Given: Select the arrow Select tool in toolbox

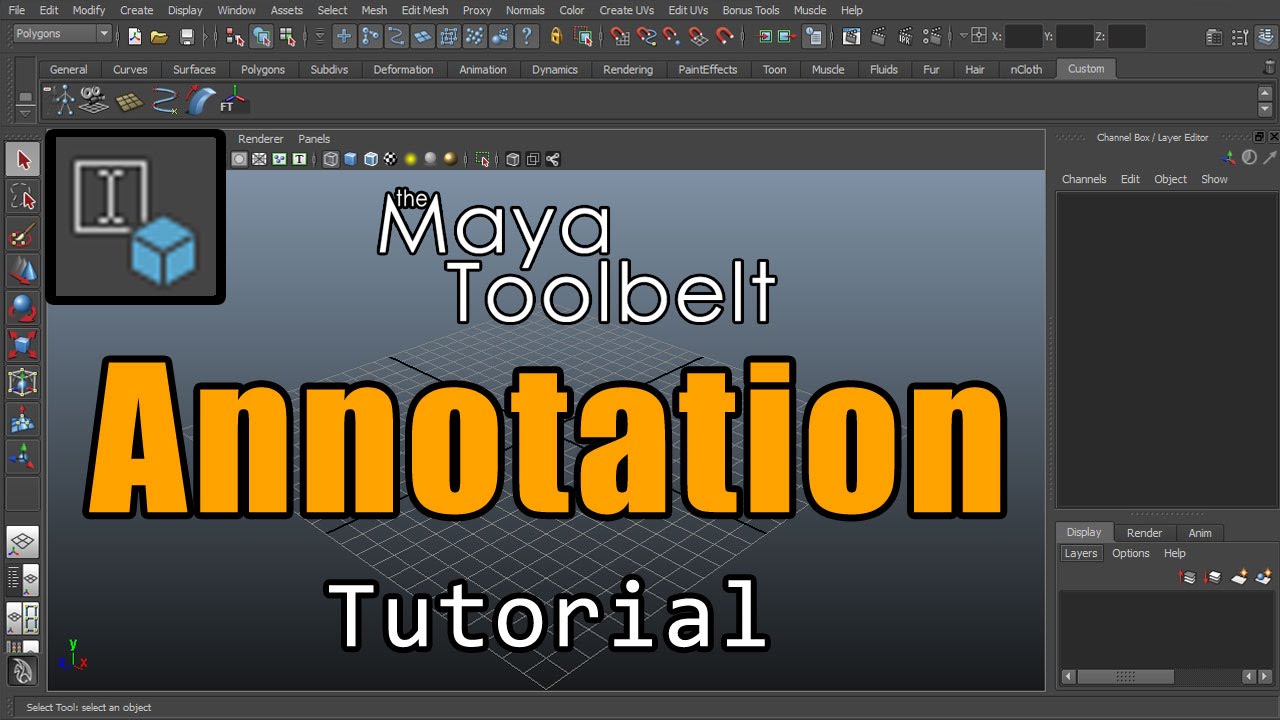Looking at the screenshot, I should pyautogui.click(x=23, y=160).
